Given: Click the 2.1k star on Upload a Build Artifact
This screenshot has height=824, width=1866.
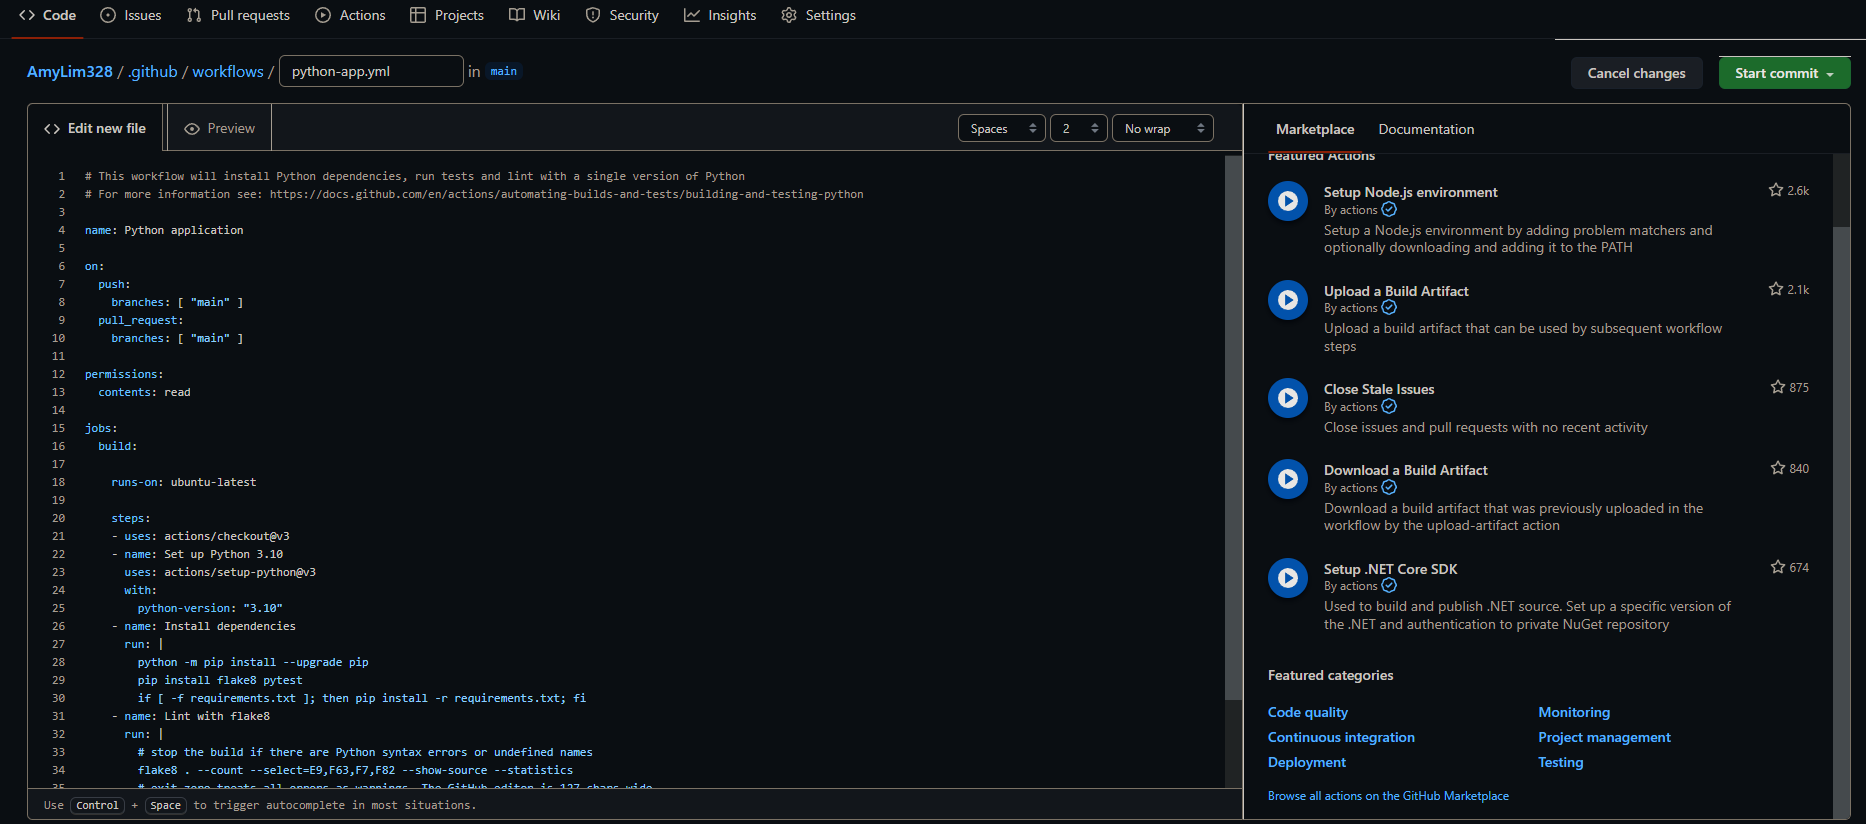Looking at the screenshot, I should (x=1789, y=289).
